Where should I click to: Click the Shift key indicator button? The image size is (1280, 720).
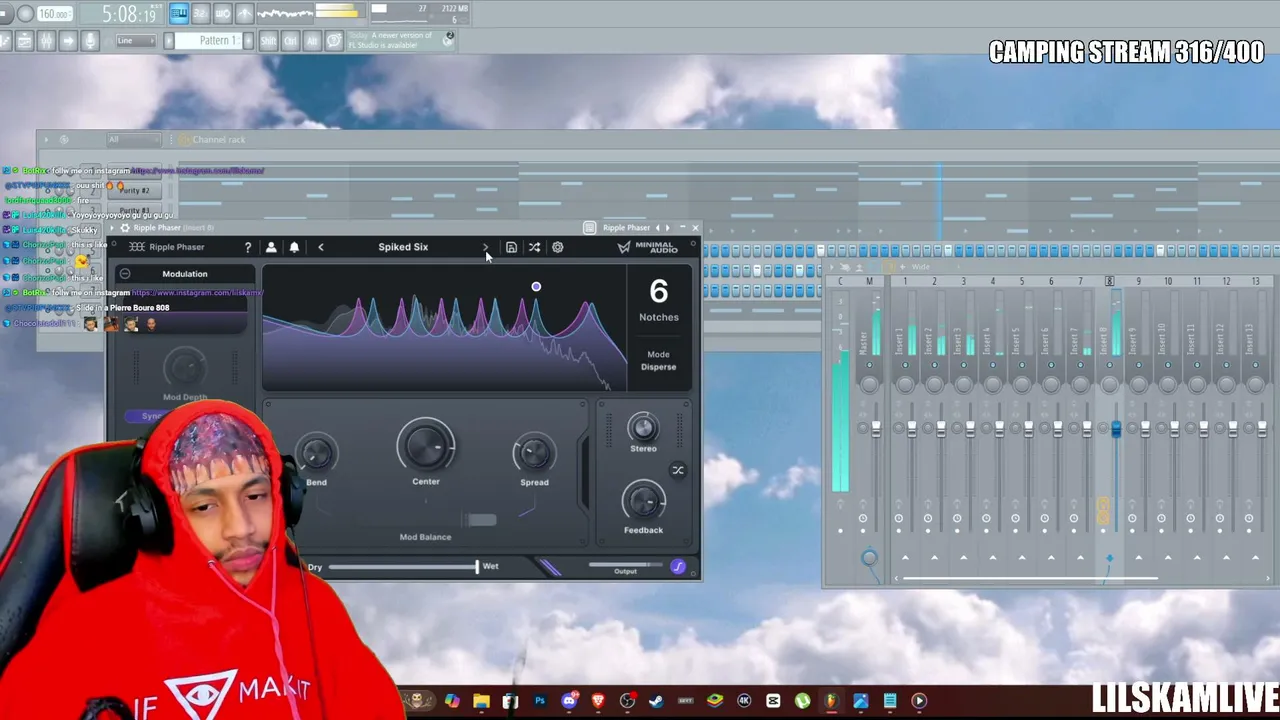(268, 41)
